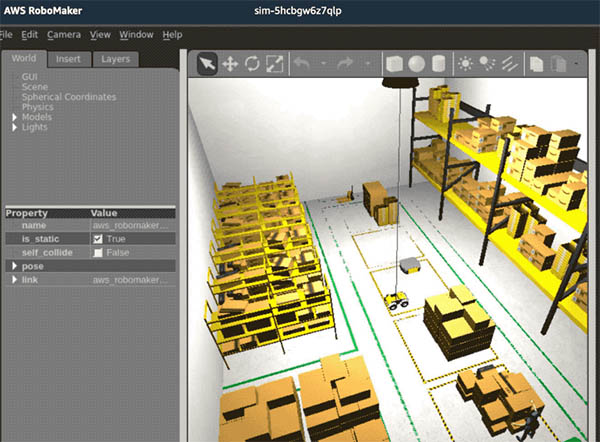Click the Paste icon in toolbar
600x442 pixels.
pyautogui.click(x=558, y=64)
